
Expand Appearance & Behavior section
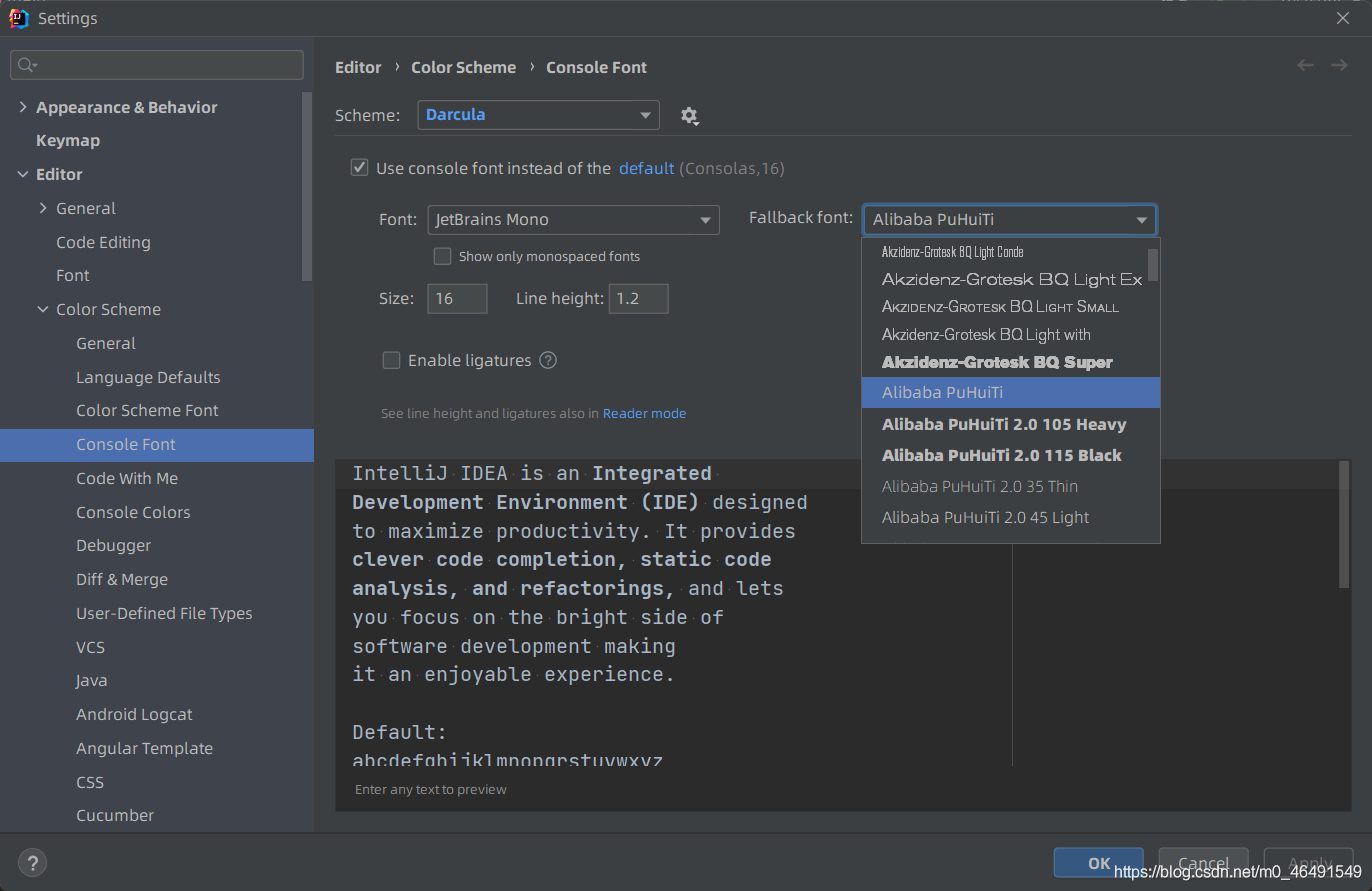pos(23,107)
